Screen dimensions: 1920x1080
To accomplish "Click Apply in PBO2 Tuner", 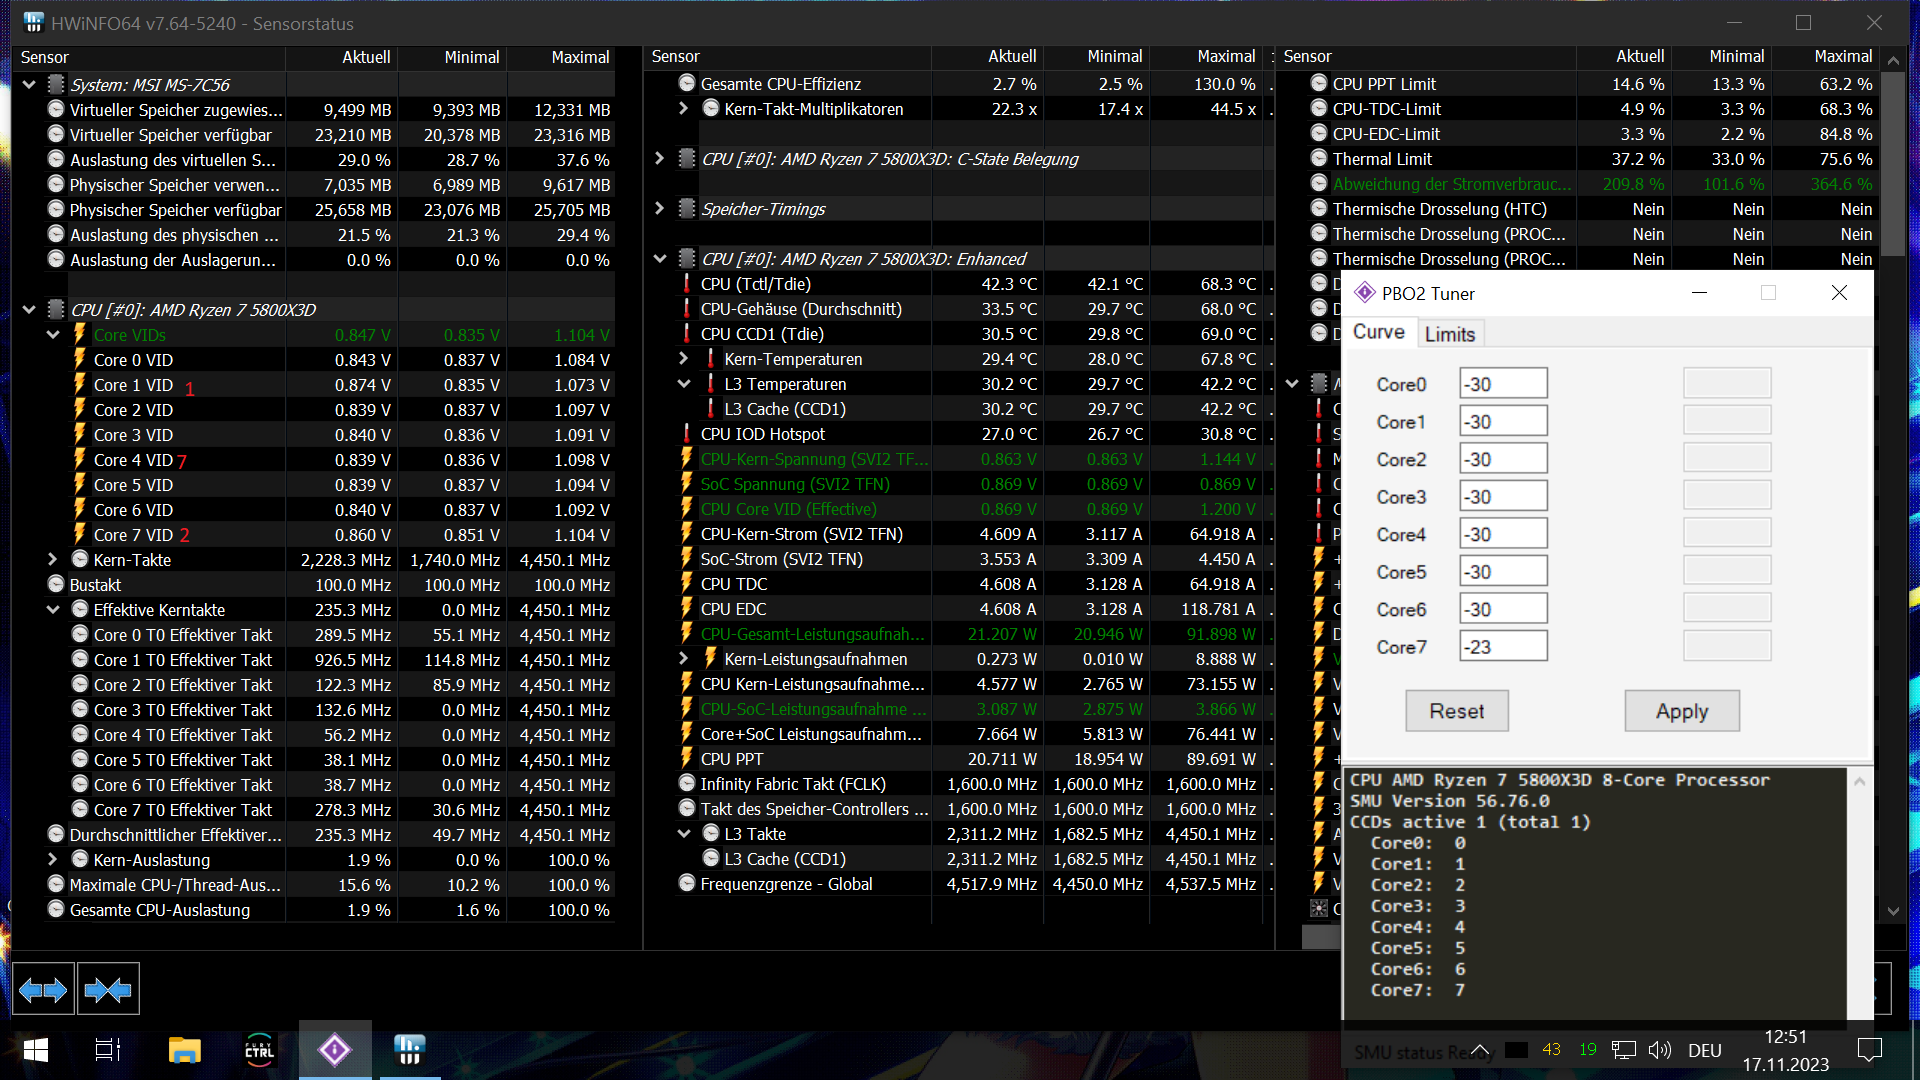I will pyautogui.click(x=1681, y=711).
